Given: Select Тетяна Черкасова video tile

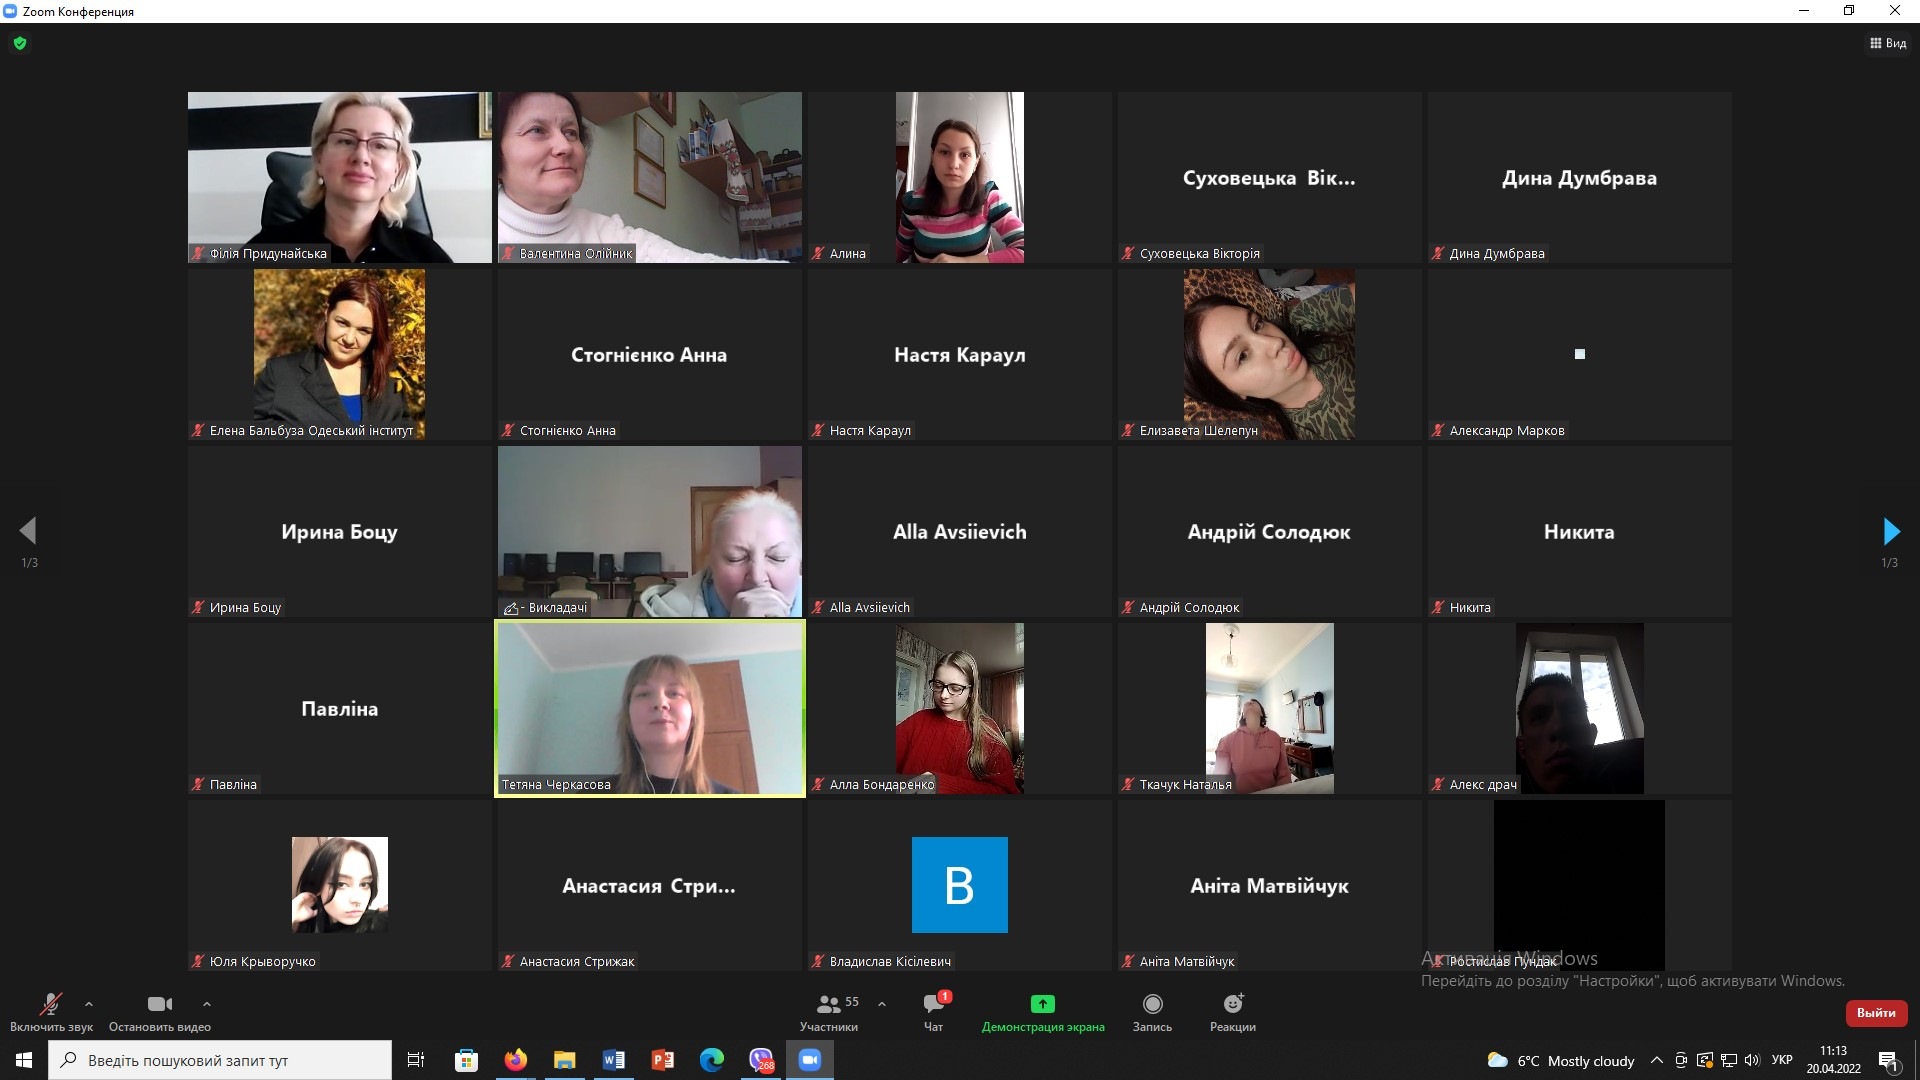Looking at the screenshot, I should [x=650, y=708].
